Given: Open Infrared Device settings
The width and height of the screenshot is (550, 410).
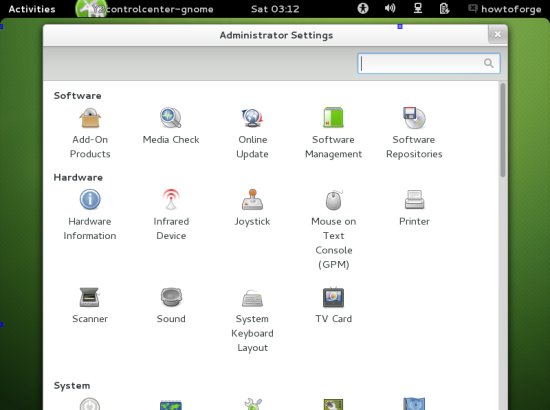Looking at the screenshot, I should click(x=171, y=214).
